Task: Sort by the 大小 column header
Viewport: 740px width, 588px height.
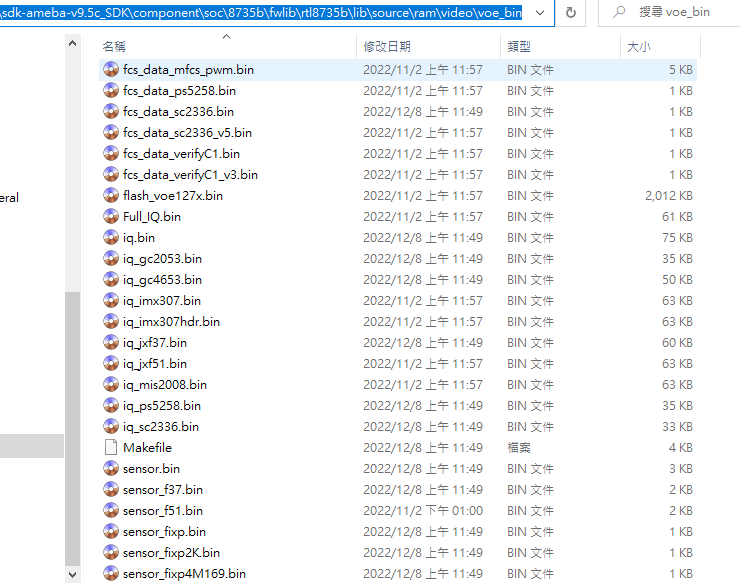Action: (x=638, y=47)
